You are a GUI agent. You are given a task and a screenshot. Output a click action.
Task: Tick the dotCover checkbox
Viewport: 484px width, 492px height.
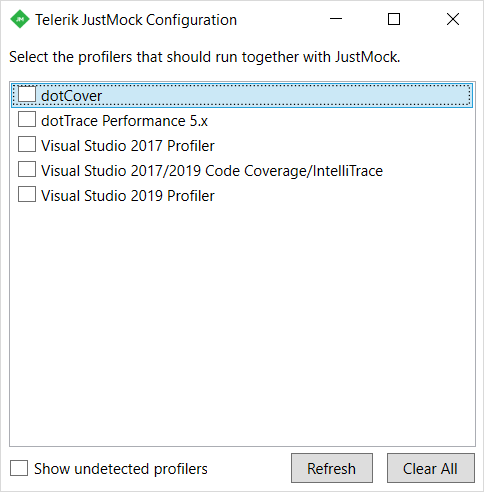(x=27, y=95)
